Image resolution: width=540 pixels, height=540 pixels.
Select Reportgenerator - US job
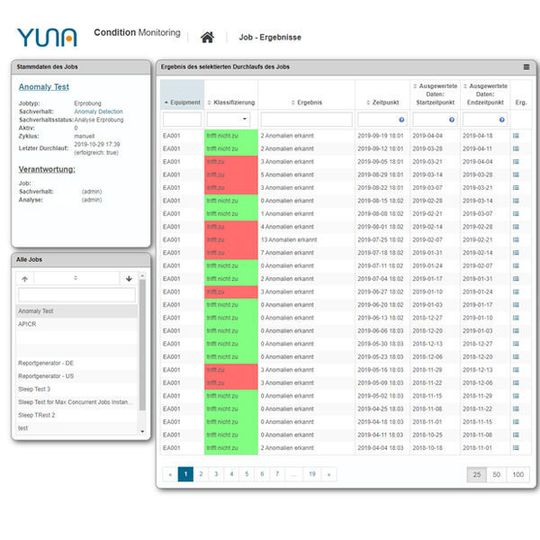77,376
